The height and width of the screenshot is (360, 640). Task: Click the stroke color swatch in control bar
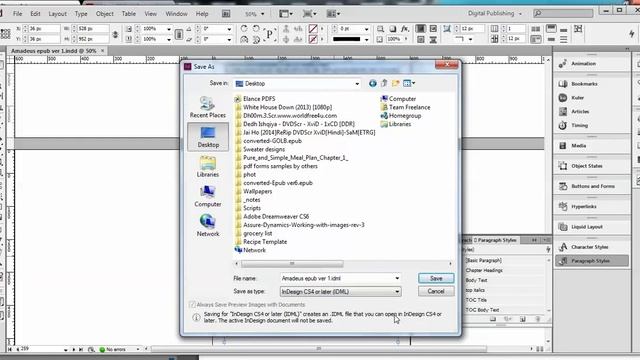(x=313, y=39)
